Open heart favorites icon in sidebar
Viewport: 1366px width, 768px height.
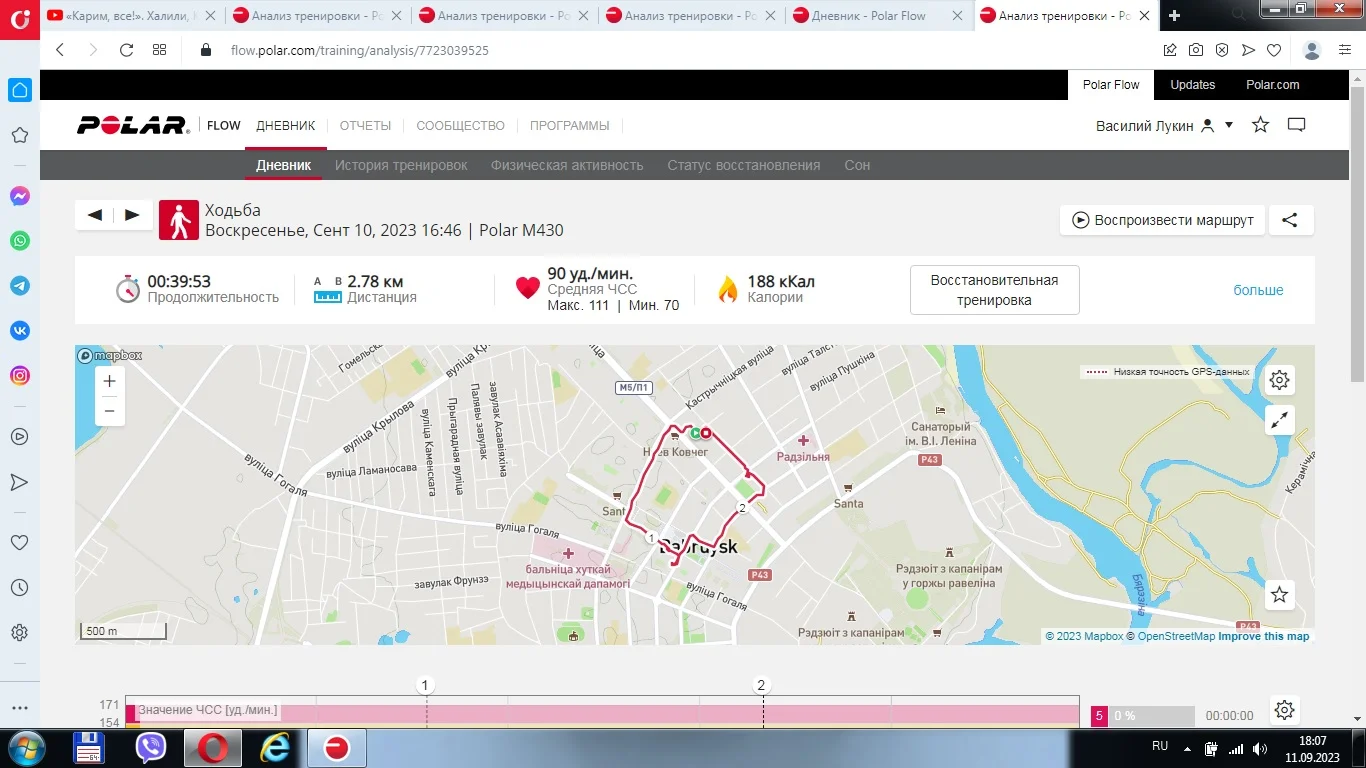[19, 543]
